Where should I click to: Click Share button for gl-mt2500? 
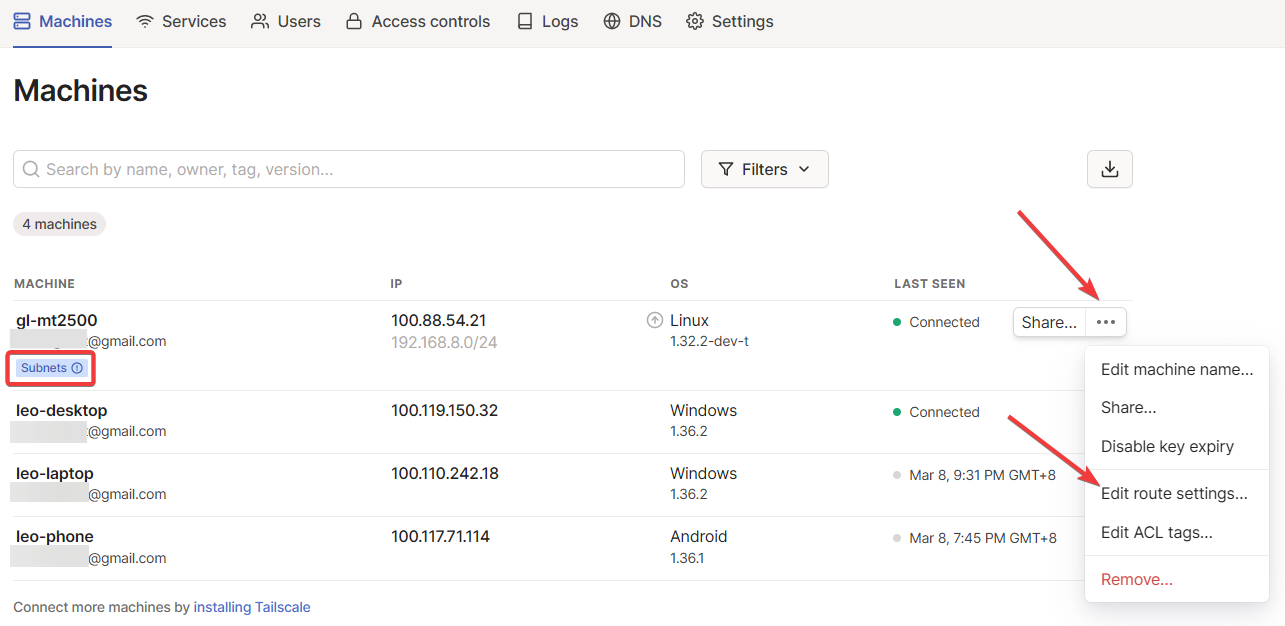(1049, 322)
